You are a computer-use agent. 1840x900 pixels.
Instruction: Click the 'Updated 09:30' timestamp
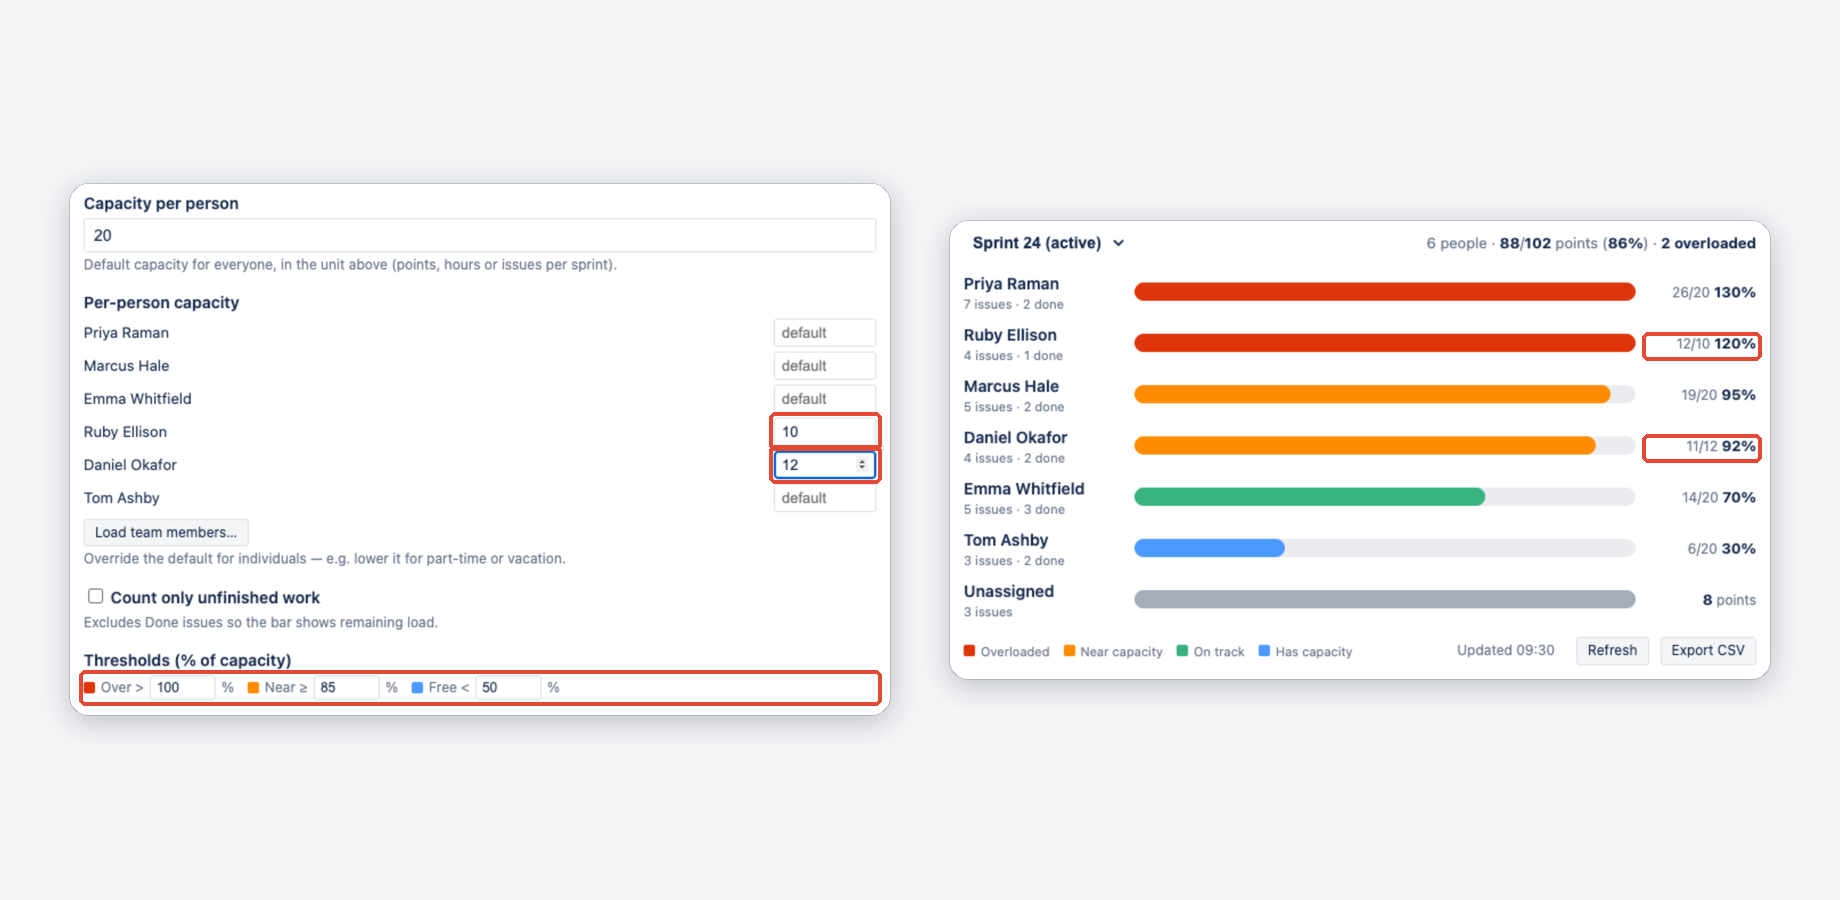pos(1505,650)
